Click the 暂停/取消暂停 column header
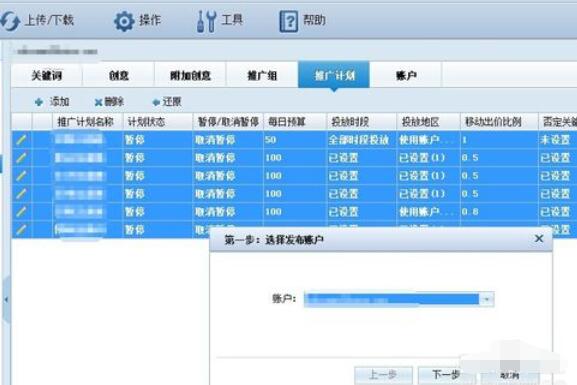577x385 pixels. (228, 122)
